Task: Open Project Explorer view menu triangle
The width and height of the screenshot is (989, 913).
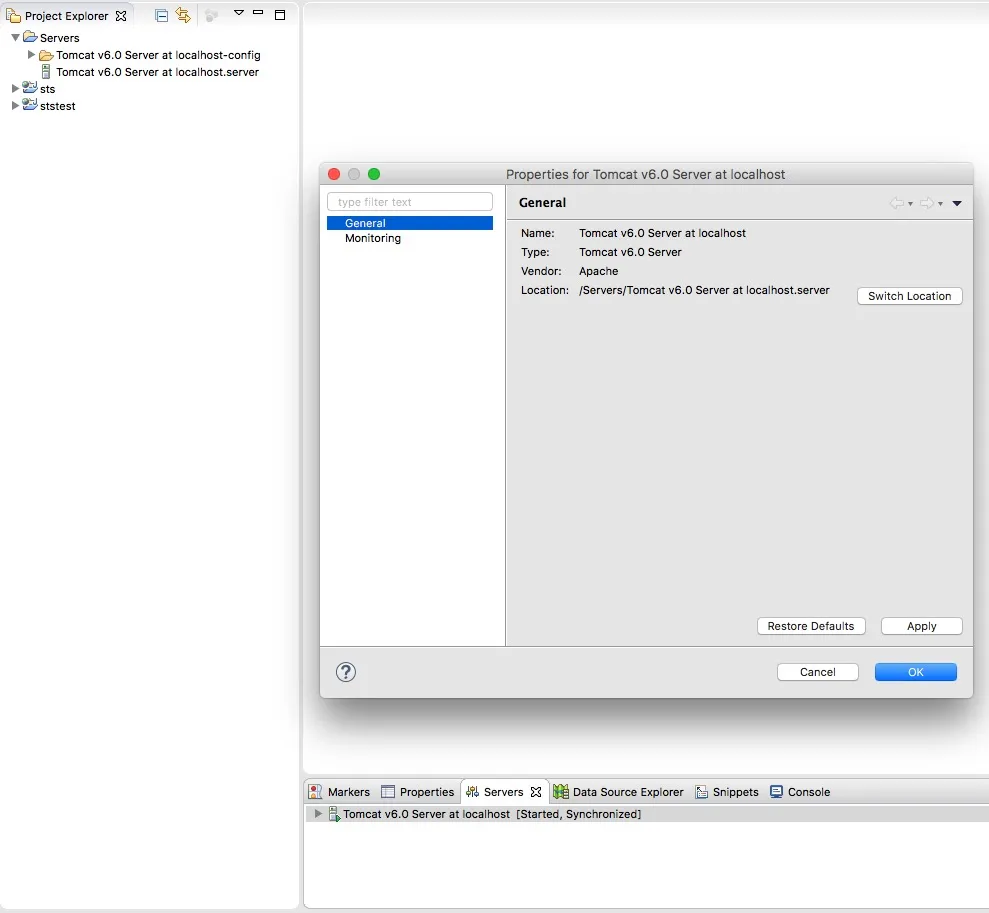Action: pos(238,13)
